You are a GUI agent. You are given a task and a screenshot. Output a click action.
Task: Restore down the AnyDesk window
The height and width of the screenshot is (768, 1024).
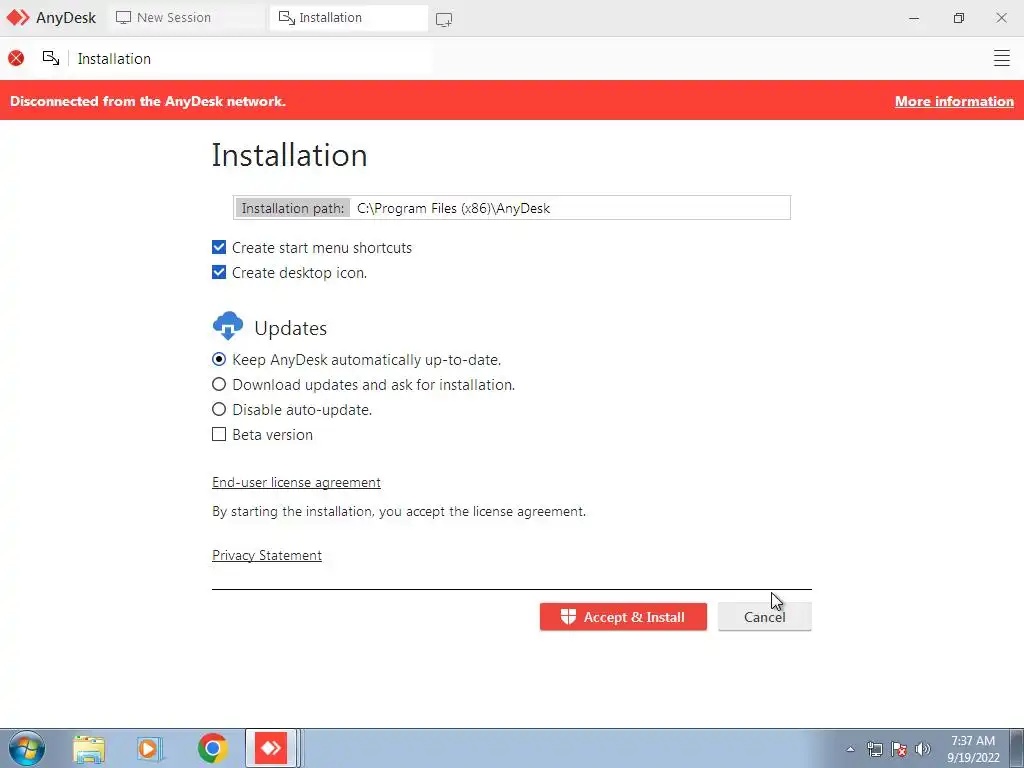pos(959,18)
